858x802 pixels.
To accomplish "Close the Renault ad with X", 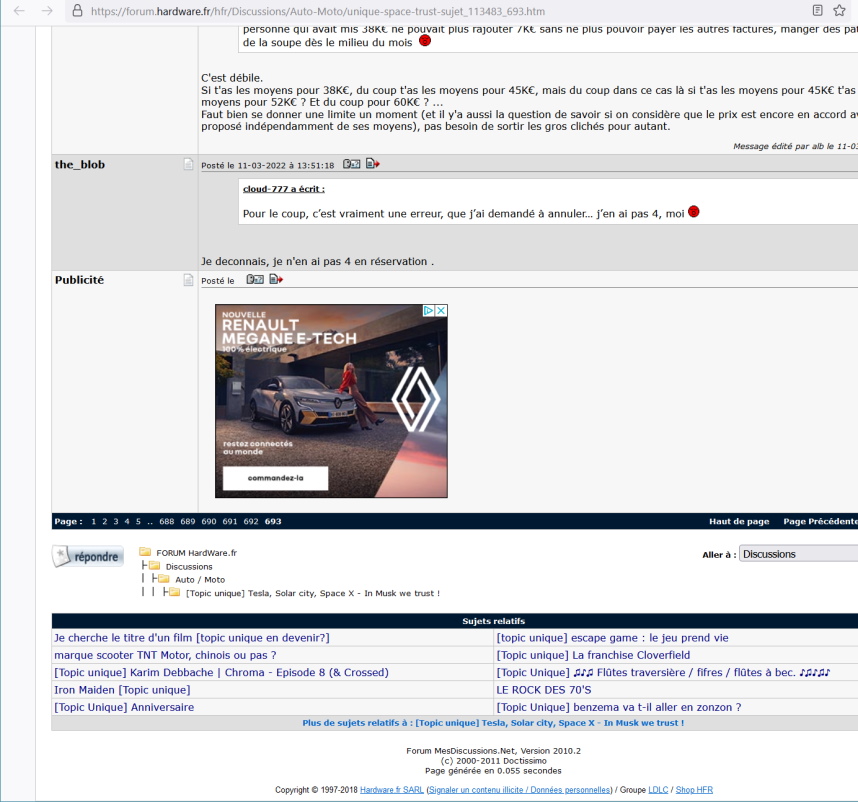I will point(441,311).
